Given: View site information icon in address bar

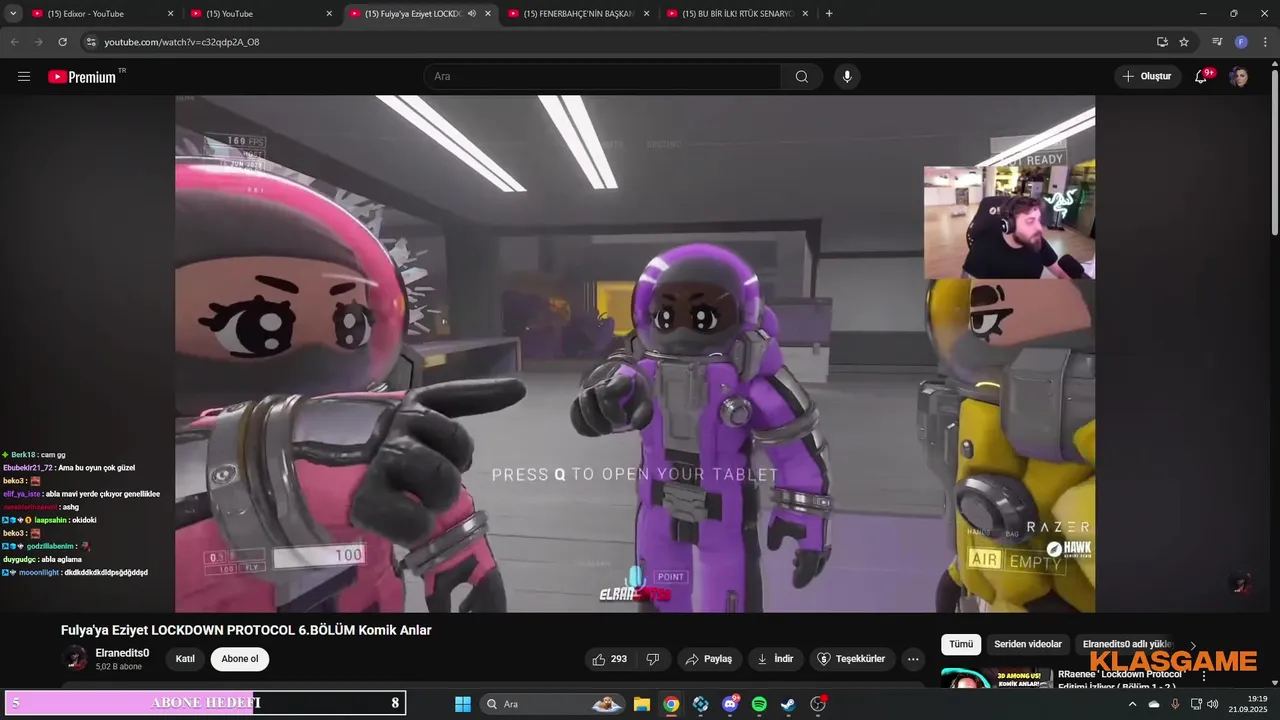Looking at the screenshot, I should click(91, 42).
